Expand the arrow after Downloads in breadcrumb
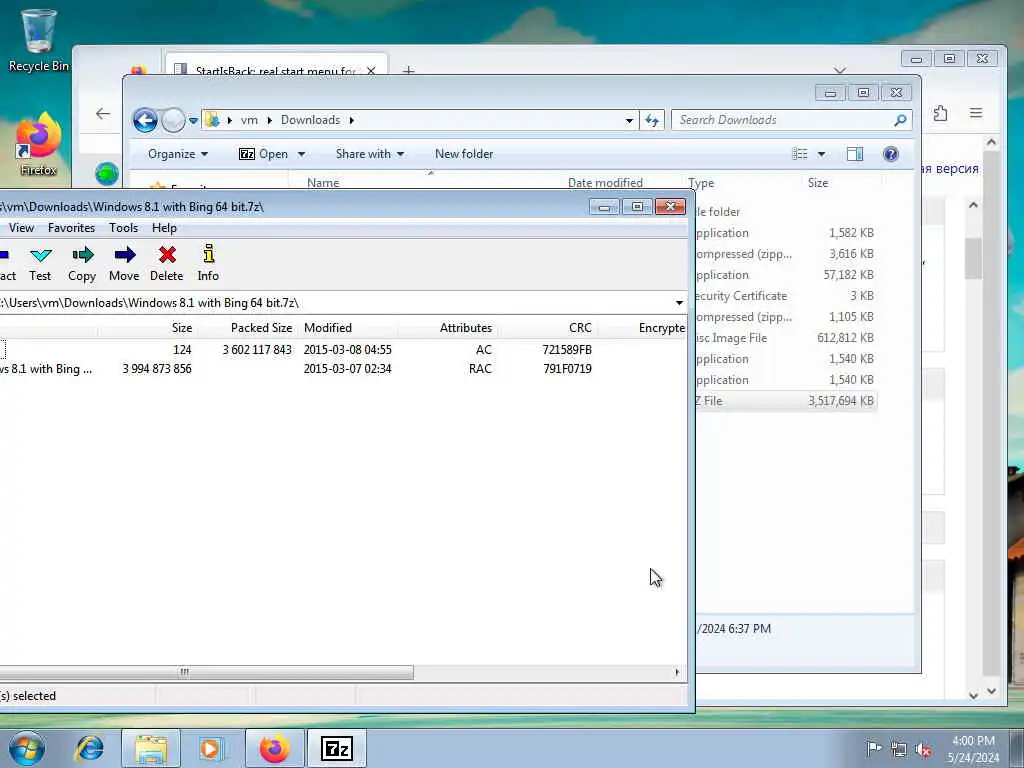1024x768 pixels. 351,120
